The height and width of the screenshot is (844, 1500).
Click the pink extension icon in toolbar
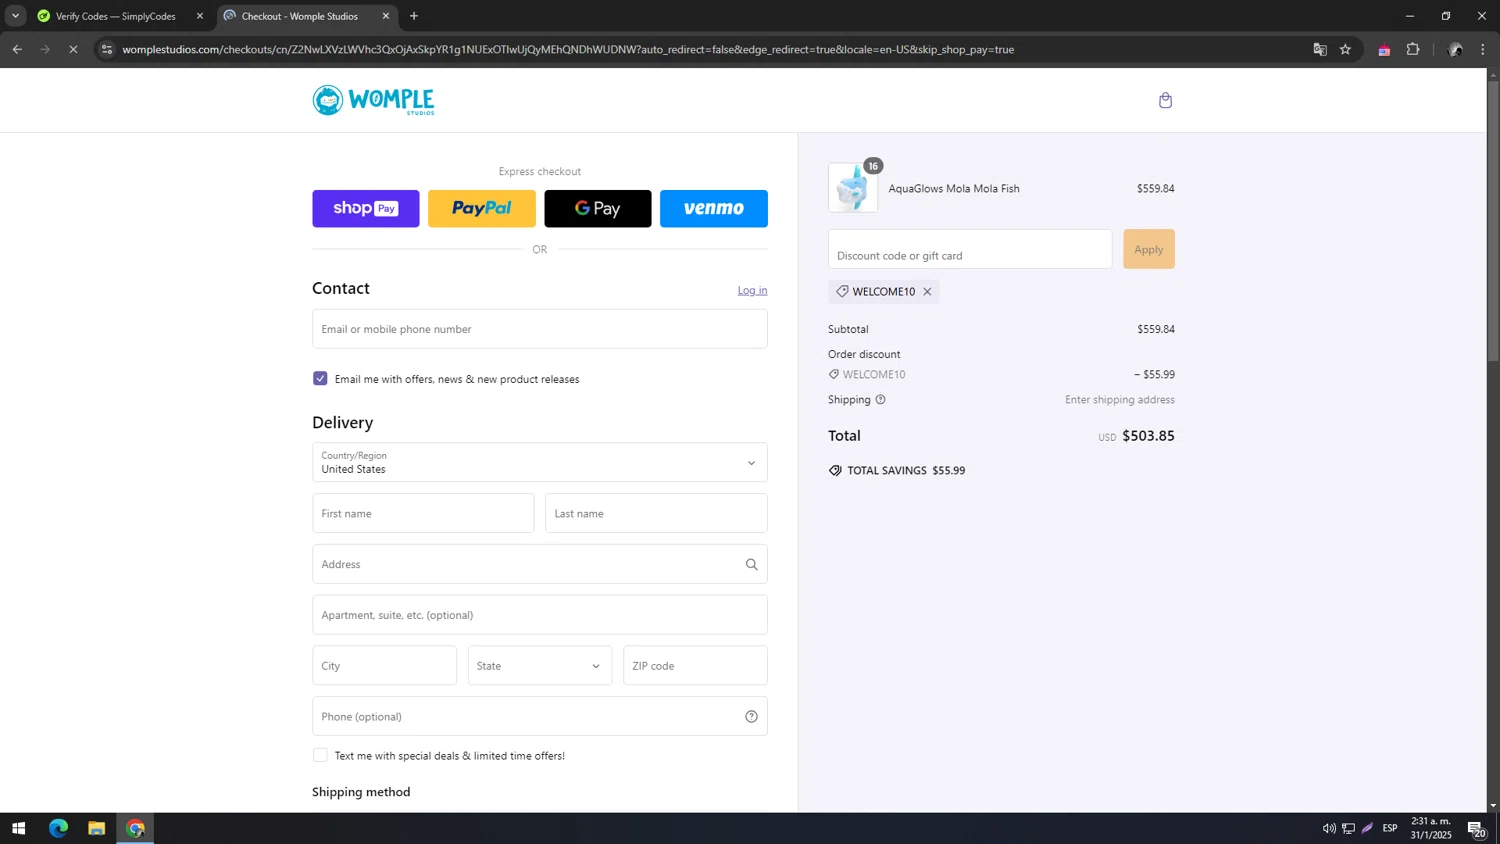click(1384, 50)
